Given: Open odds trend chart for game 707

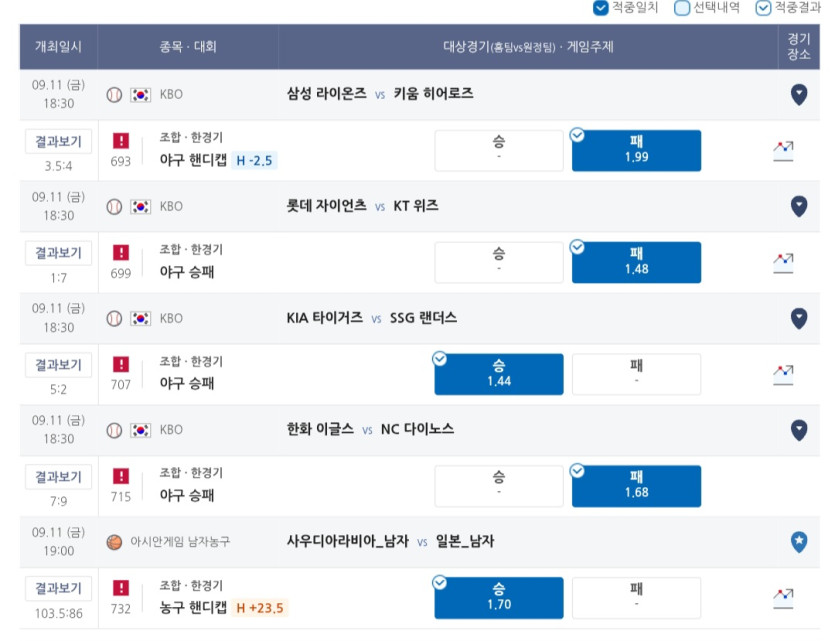Looking at the screenshot, I should click(783, 375).
